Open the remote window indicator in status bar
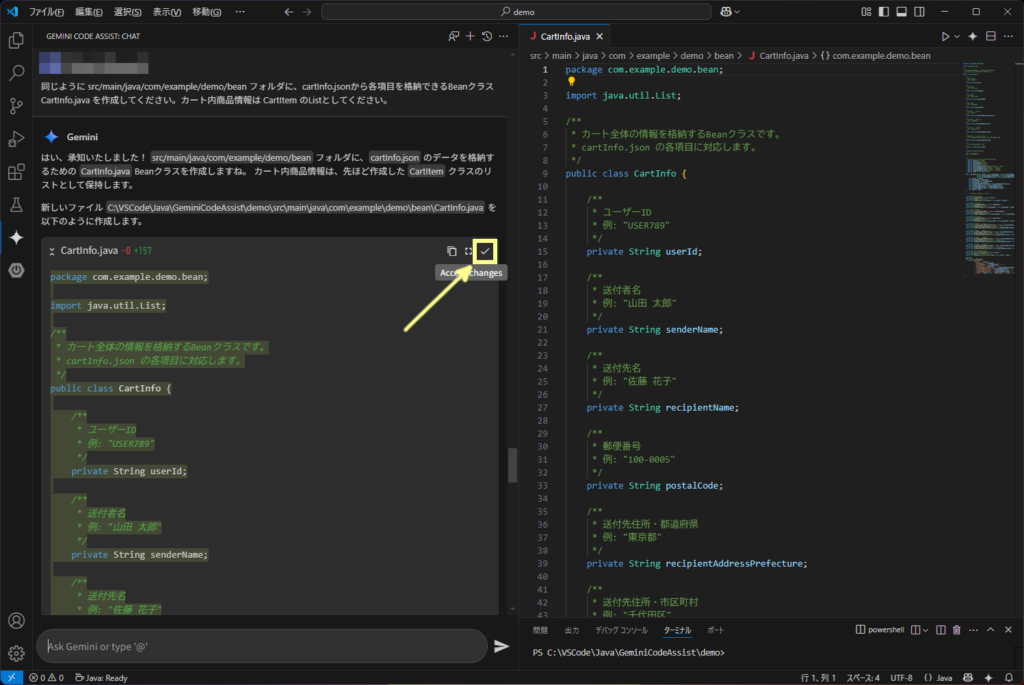Image resolution: width=1024 pixels, height=685 pixels. [11, 678]
